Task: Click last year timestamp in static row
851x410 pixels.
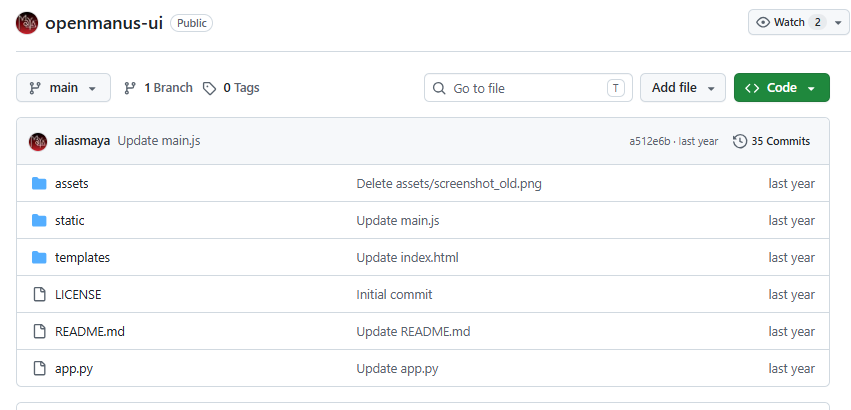Action: [x=791, y=220]
